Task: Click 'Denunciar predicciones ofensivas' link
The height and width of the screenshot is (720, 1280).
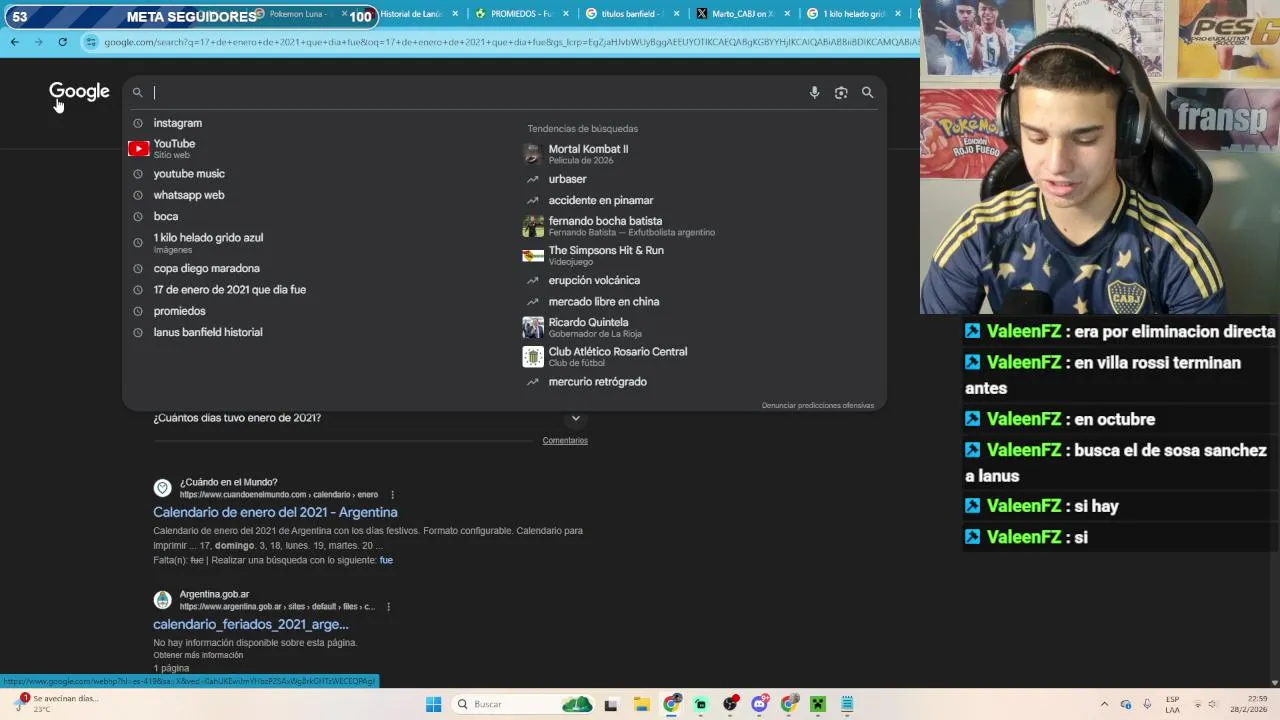Action: click(x=817, y=405)
